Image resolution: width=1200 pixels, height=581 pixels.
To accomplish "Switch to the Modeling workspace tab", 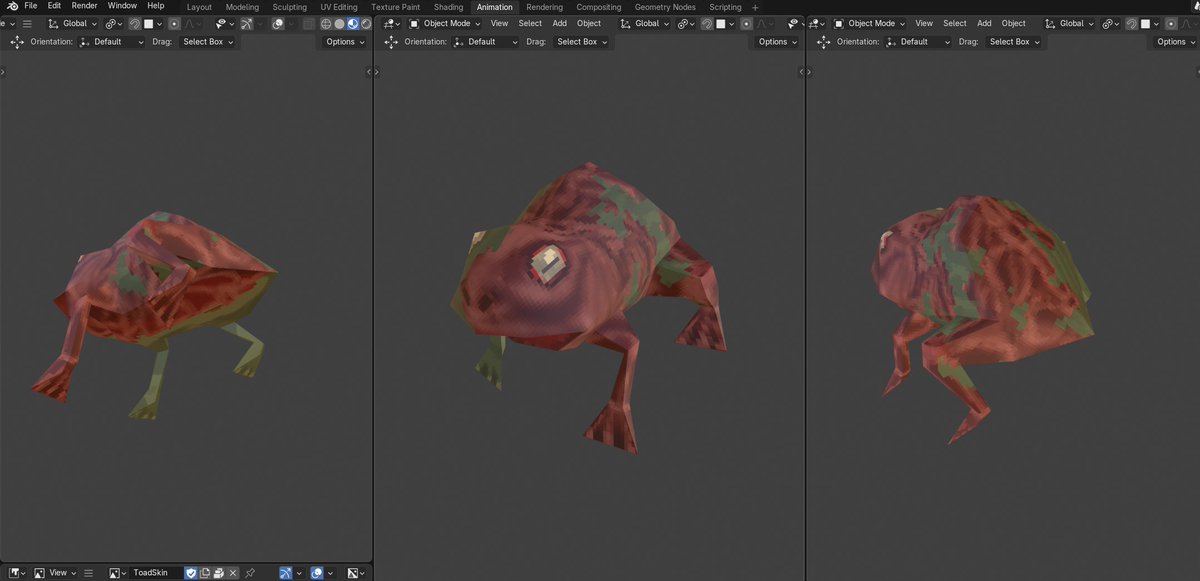I will click(x=242, y=7).
